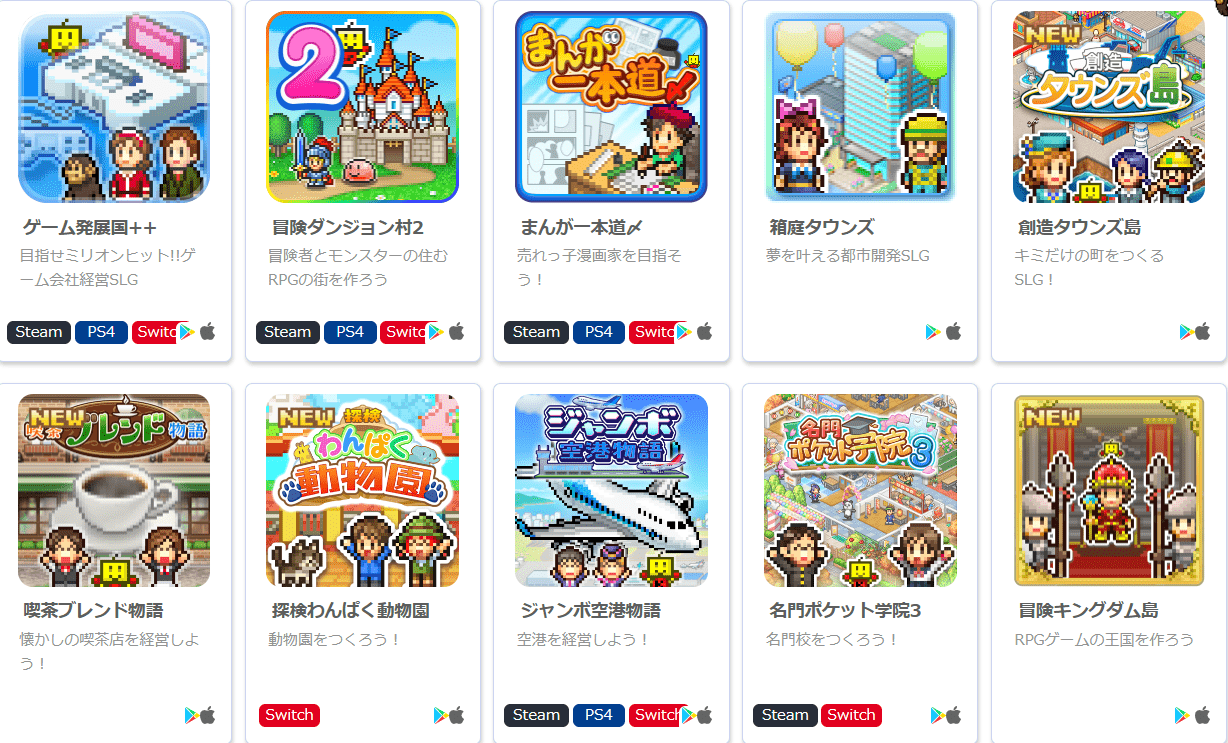1228x743 pixels.
Task: Click the Apple icon under 箱庭タウンズ
Action: 953,332
